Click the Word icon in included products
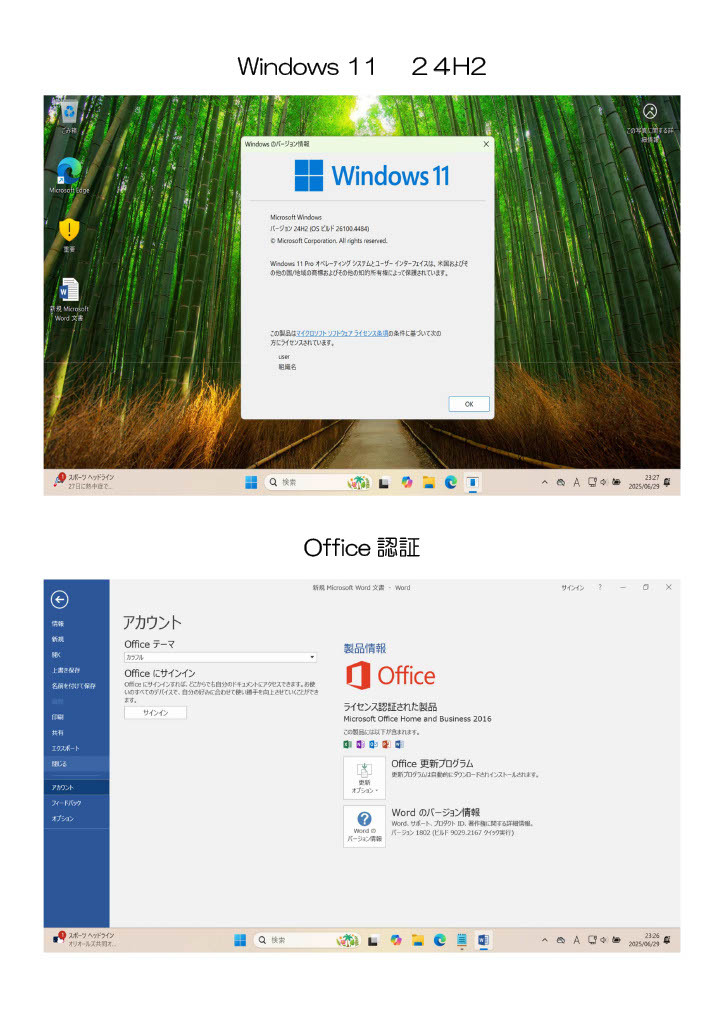The width and height of the screenshot is (724, 1024). click(399, 744)
